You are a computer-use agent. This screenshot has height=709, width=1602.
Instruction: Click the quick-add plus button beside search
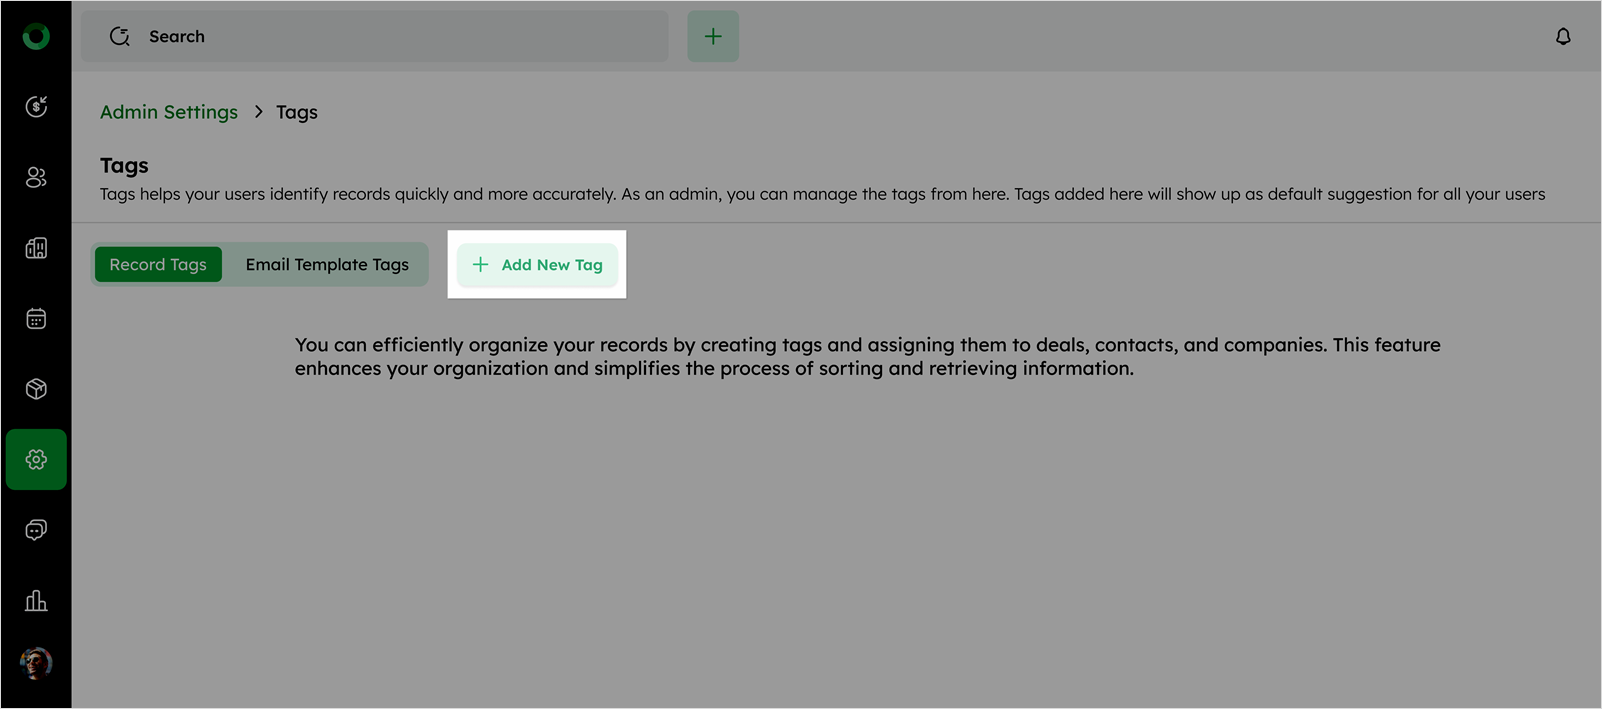(713, 37)
